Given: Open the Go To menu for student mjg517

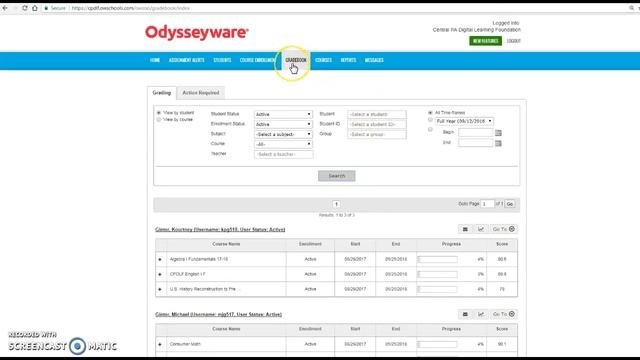Looking at the screenshot, I should click(504, 314).
